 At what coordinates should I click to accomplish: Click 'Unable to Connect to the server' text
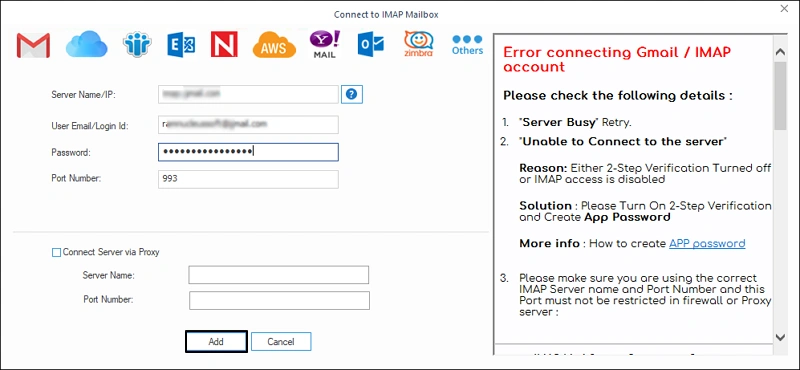tap(623, 141)
